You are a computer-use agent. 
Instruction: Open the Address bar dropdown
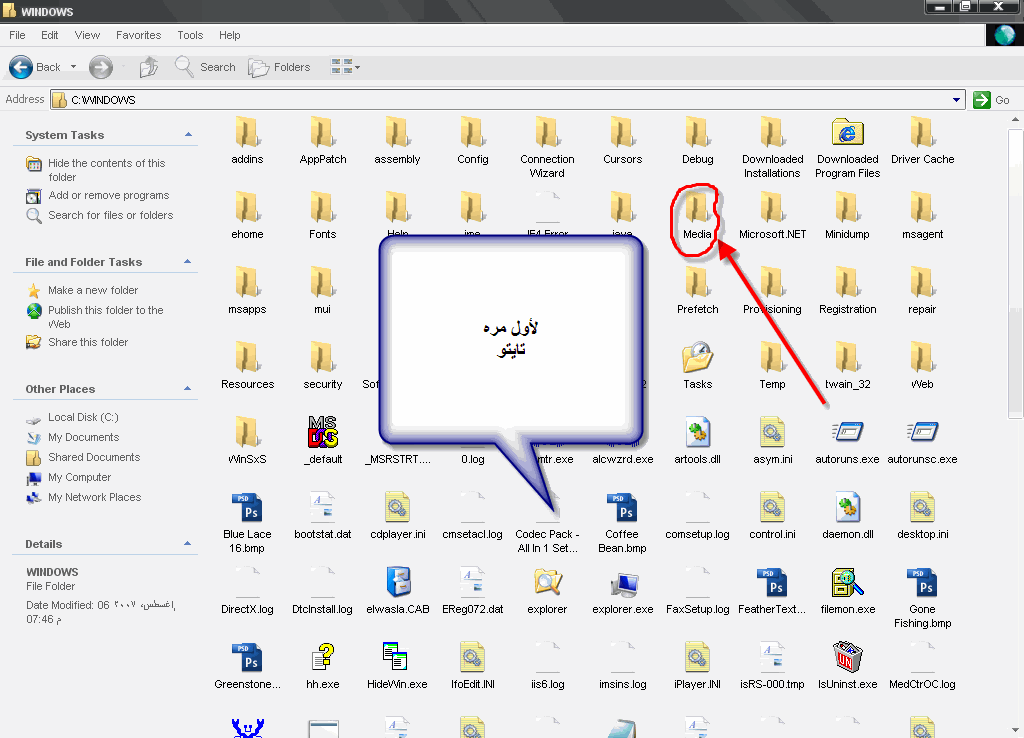click(x=956, y=100)
